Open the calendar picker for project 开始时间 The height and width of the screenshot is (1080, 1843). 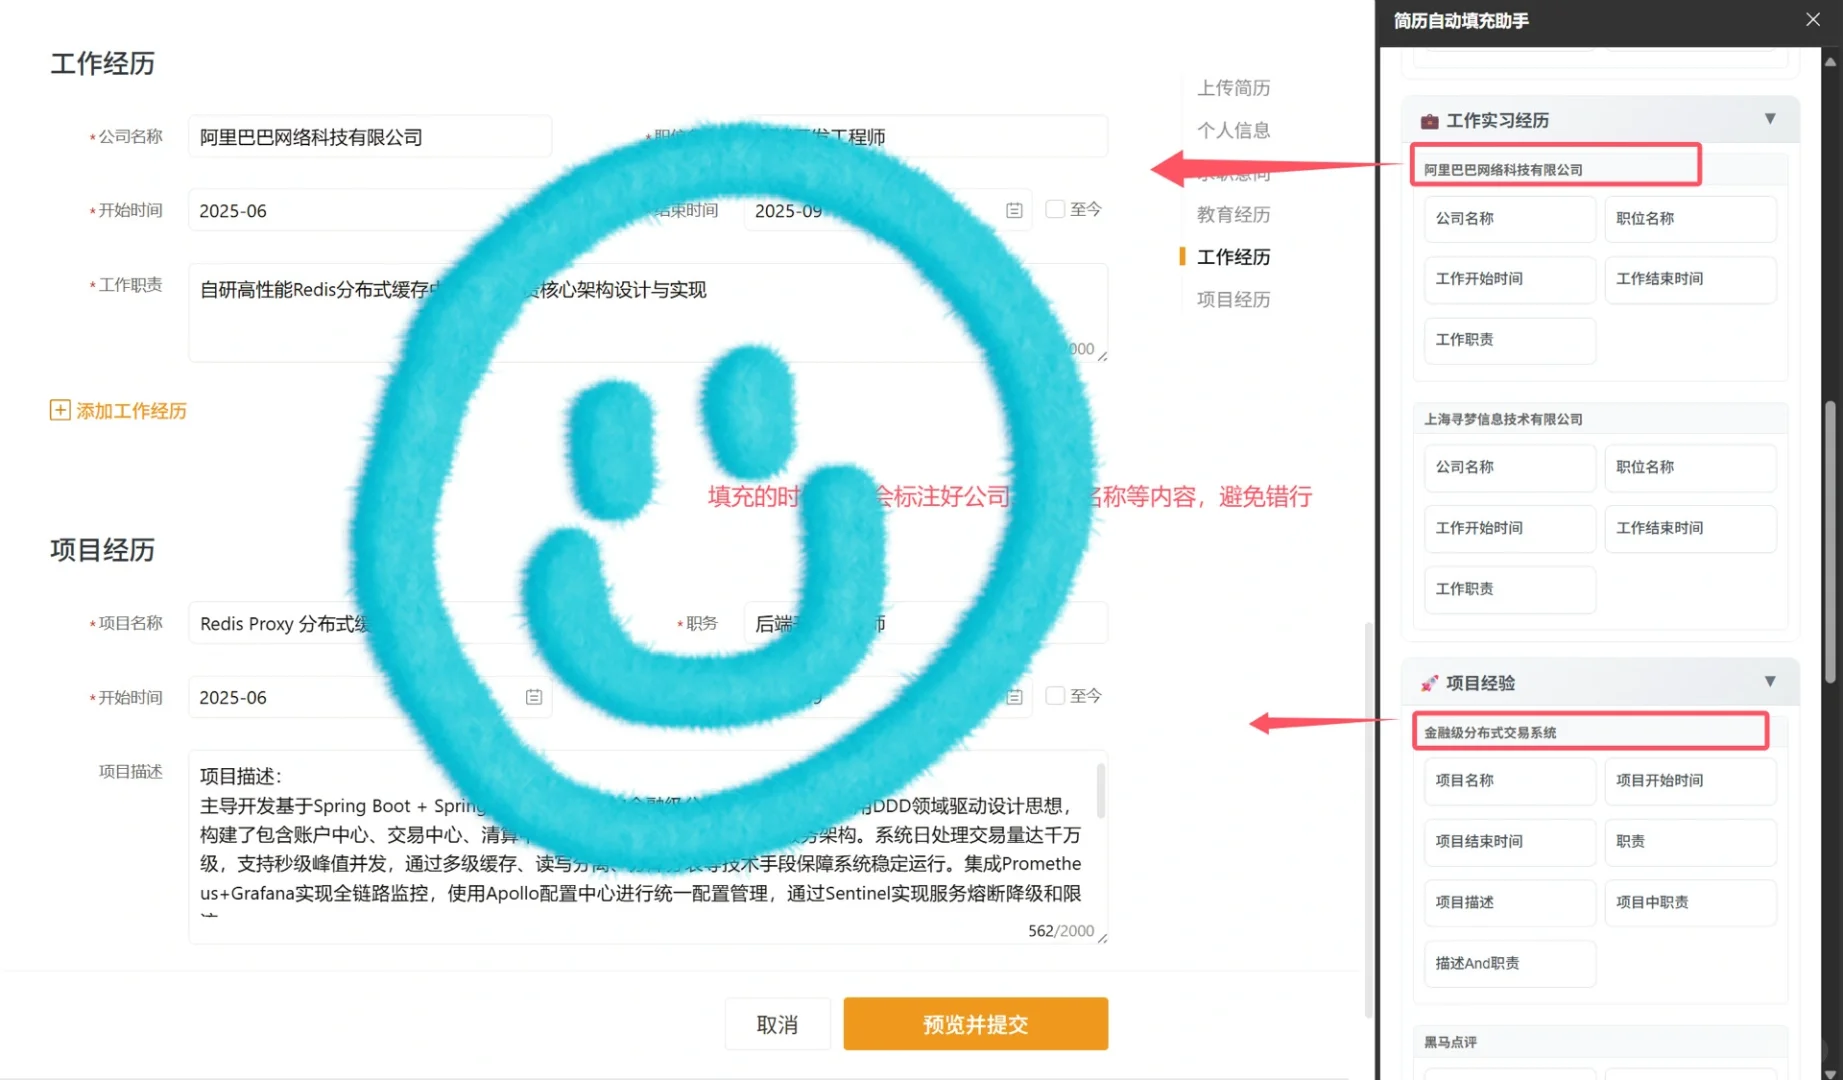(532, 697)
